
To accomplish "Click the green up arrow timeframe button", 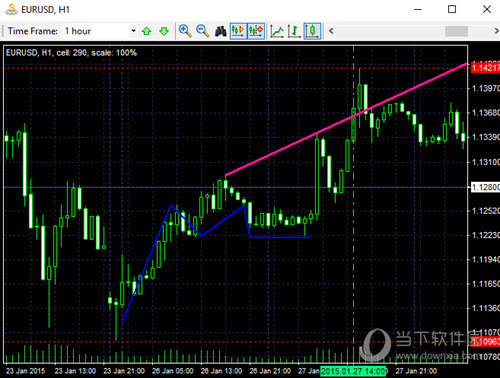I will click(146, 31).
